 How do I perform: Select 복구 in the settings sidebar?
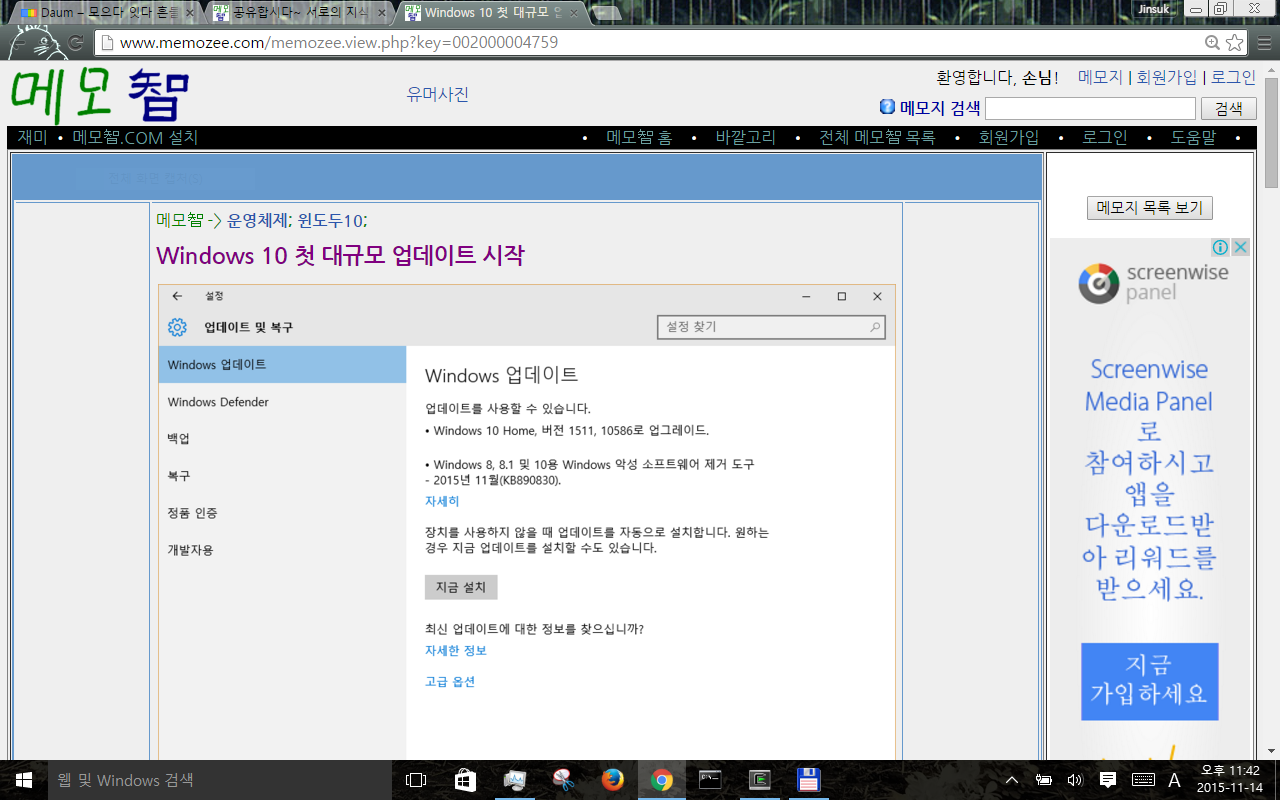[282, 476]
